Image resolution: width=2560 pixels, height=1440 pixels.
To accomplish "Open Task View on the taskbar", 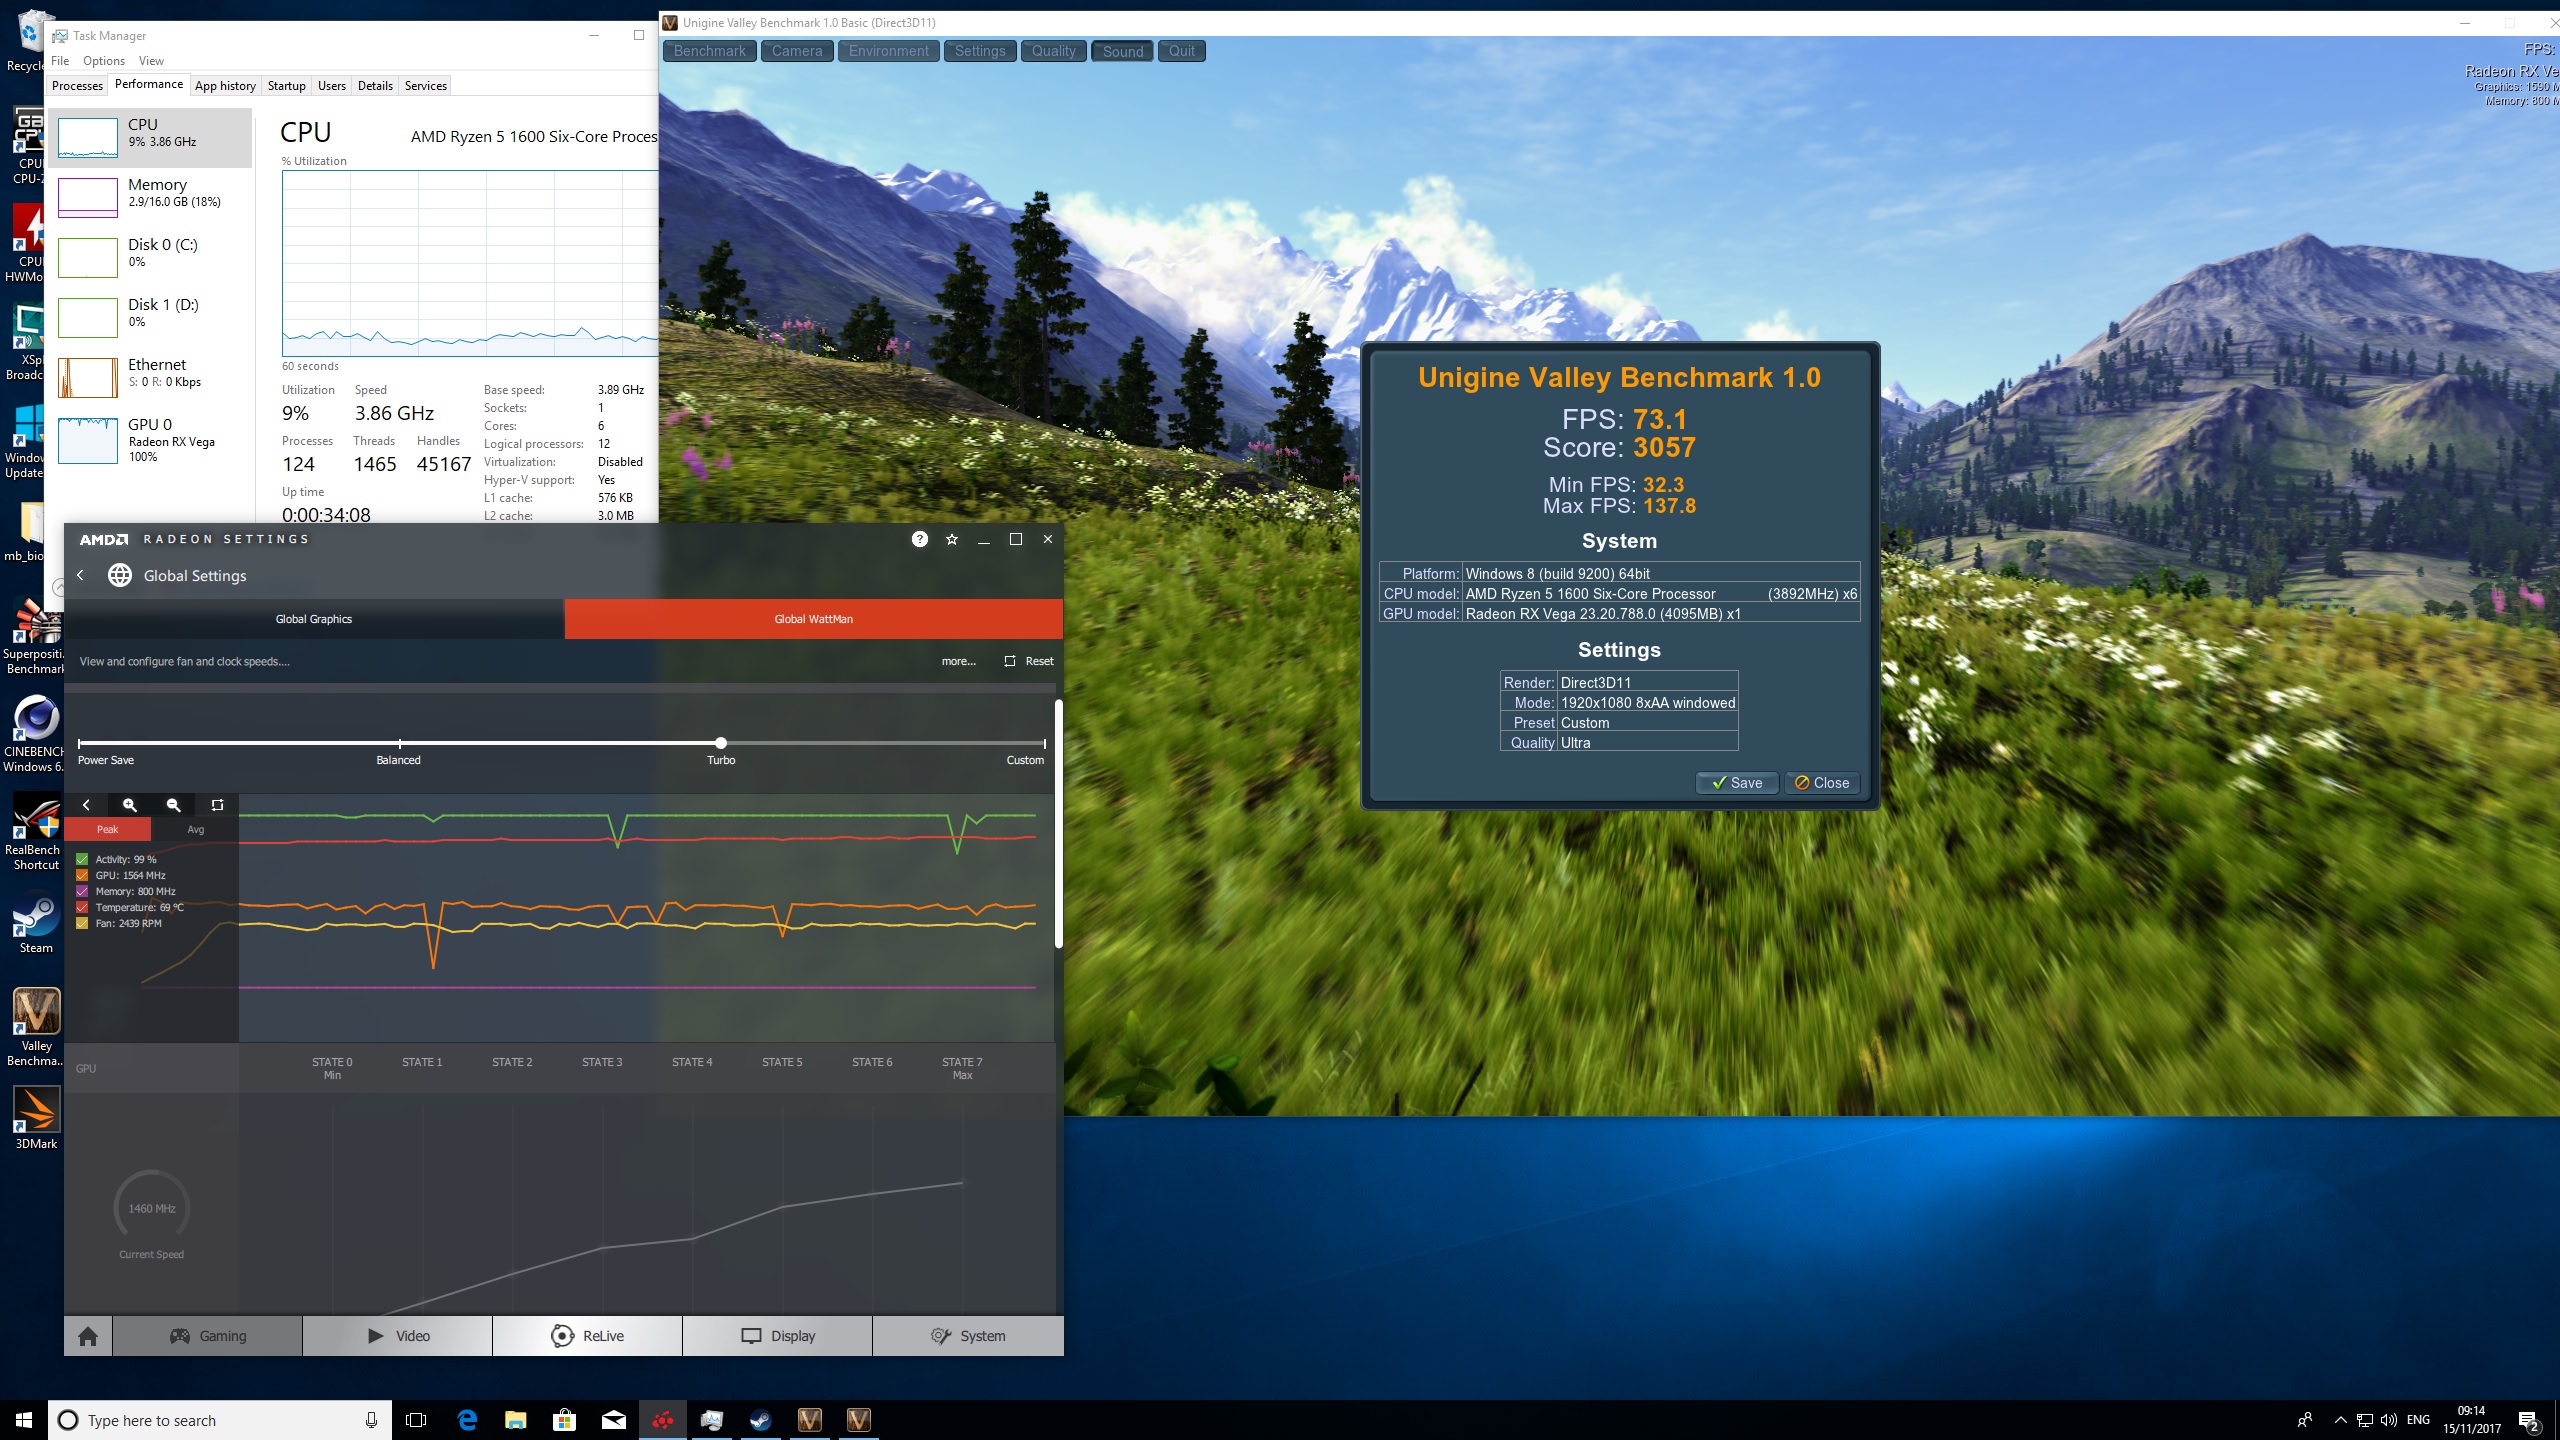I will point(416,1420).
